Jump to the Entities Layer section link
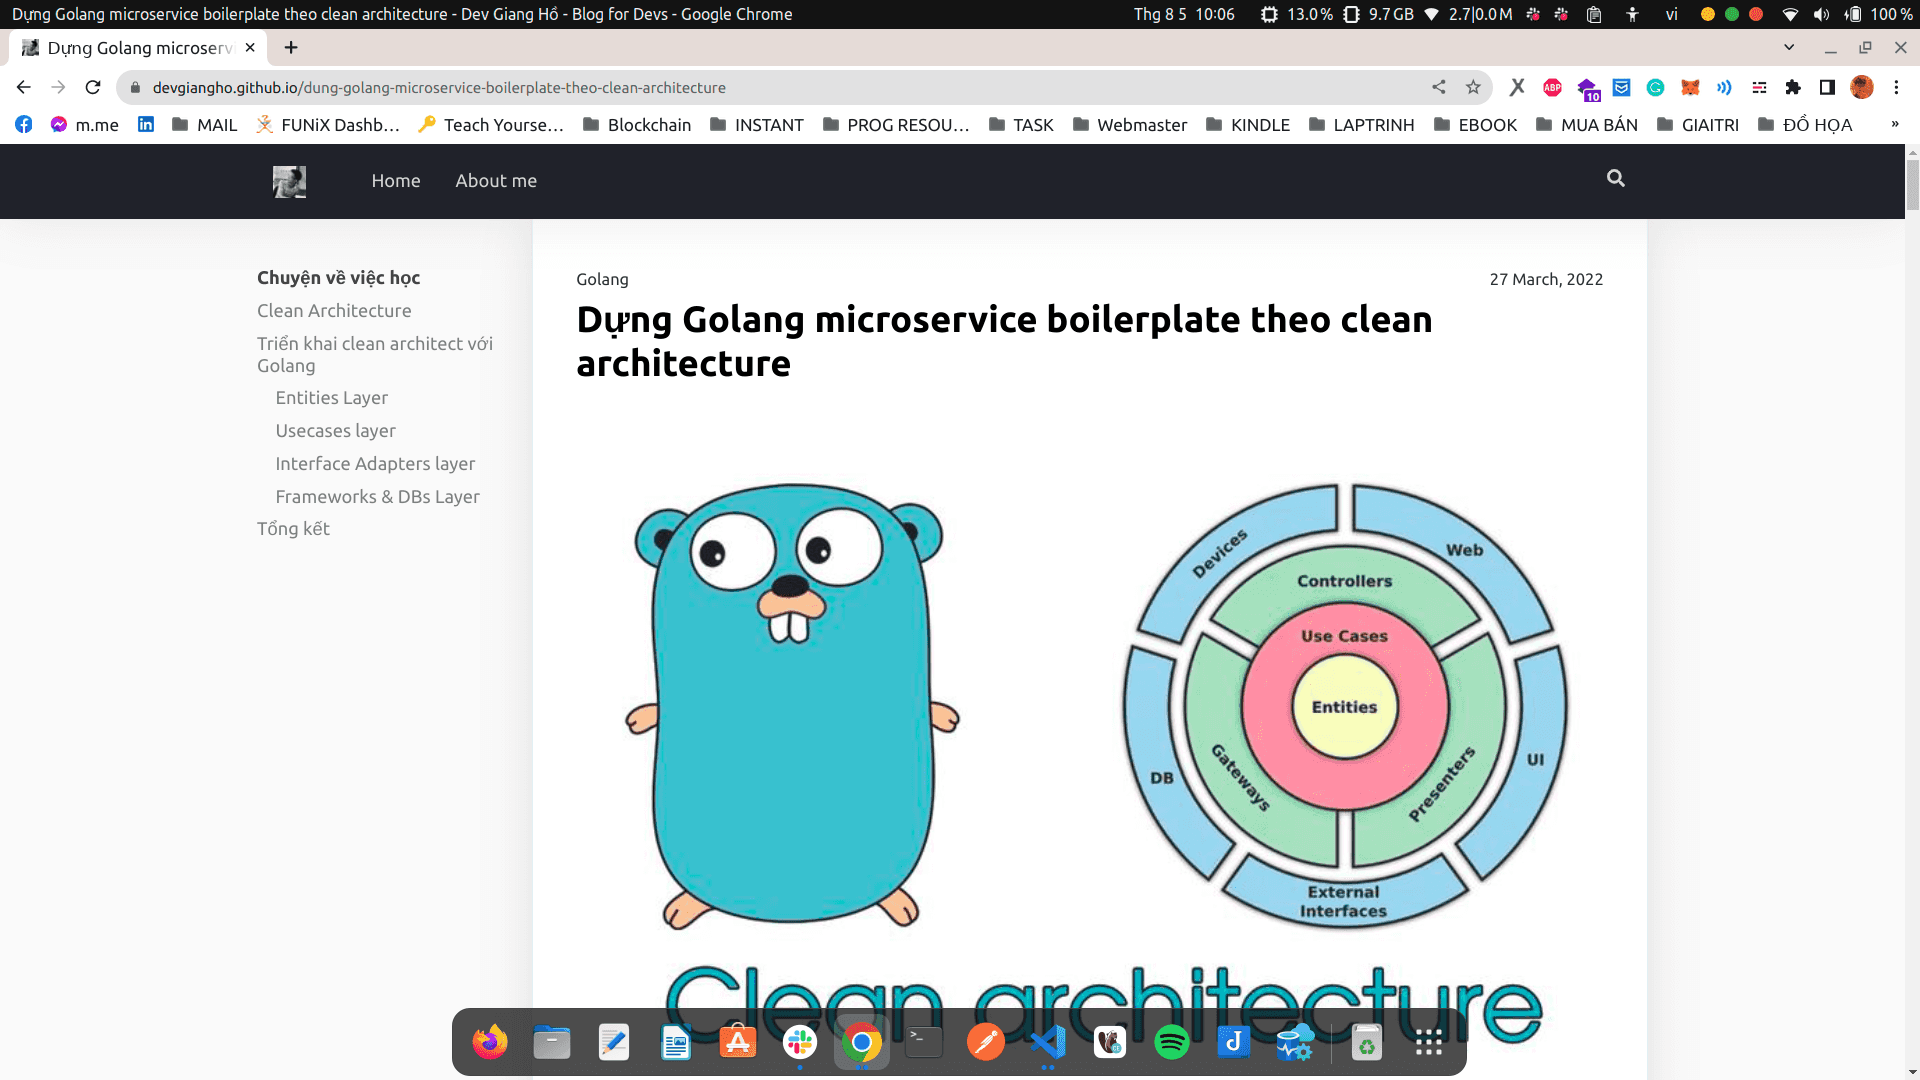 (x=331, y=398)
